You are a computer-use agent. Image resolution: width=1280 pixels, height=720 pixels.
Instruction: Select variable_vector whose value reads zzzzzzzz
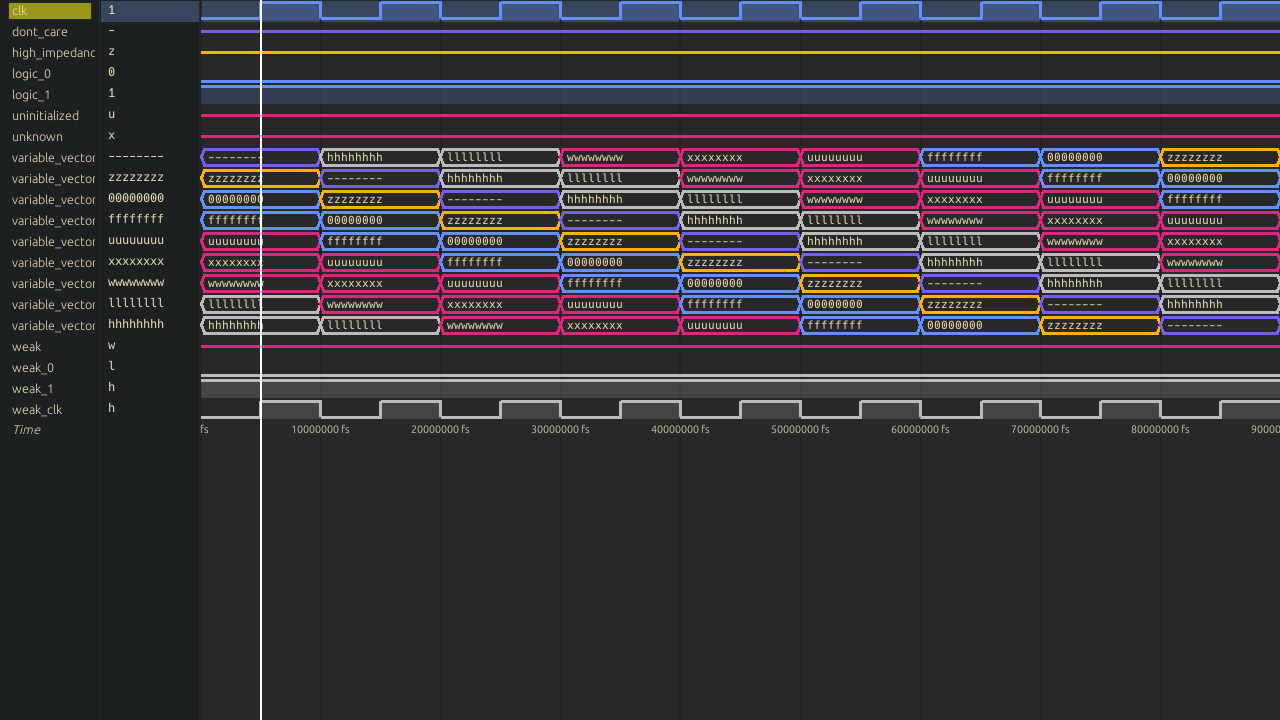pos(54,179)
